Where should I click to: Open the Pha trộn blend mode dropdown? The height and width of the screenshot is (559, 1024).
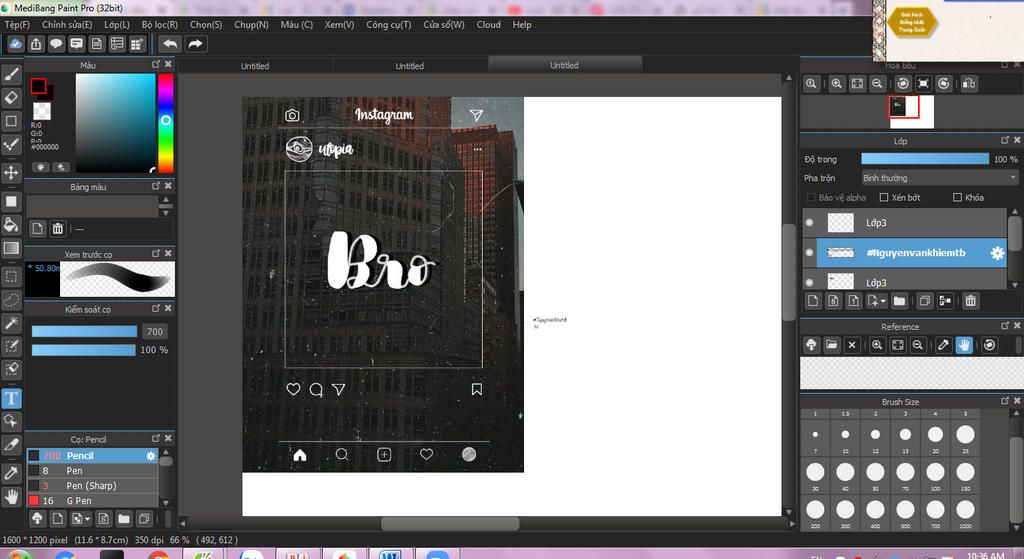tap(940, 178)
